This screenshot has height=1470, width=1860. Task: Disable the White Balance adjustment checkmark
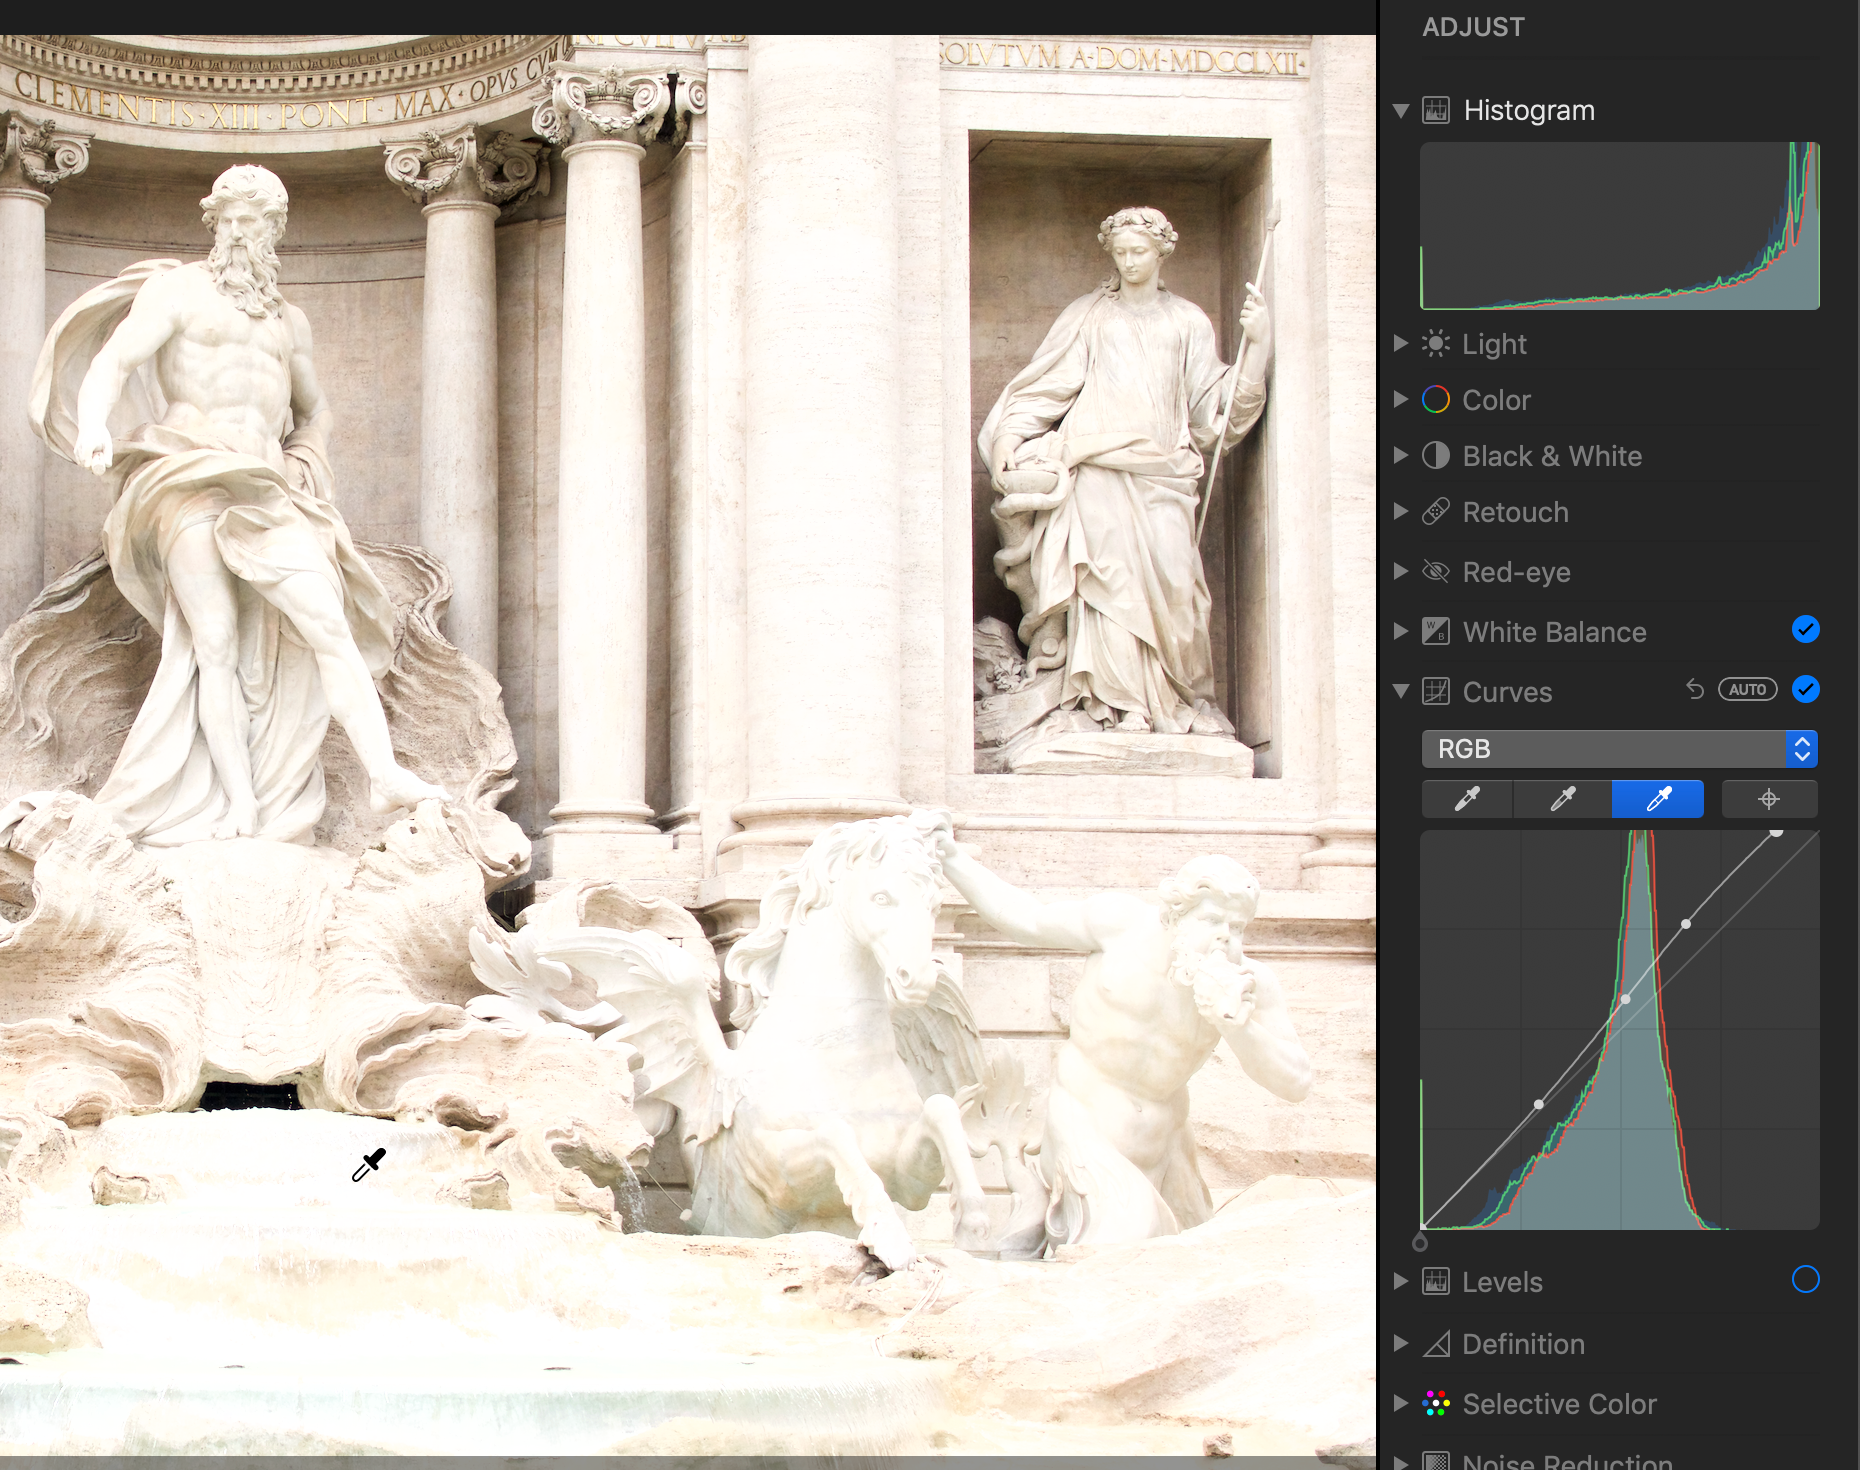(1806, 629)
